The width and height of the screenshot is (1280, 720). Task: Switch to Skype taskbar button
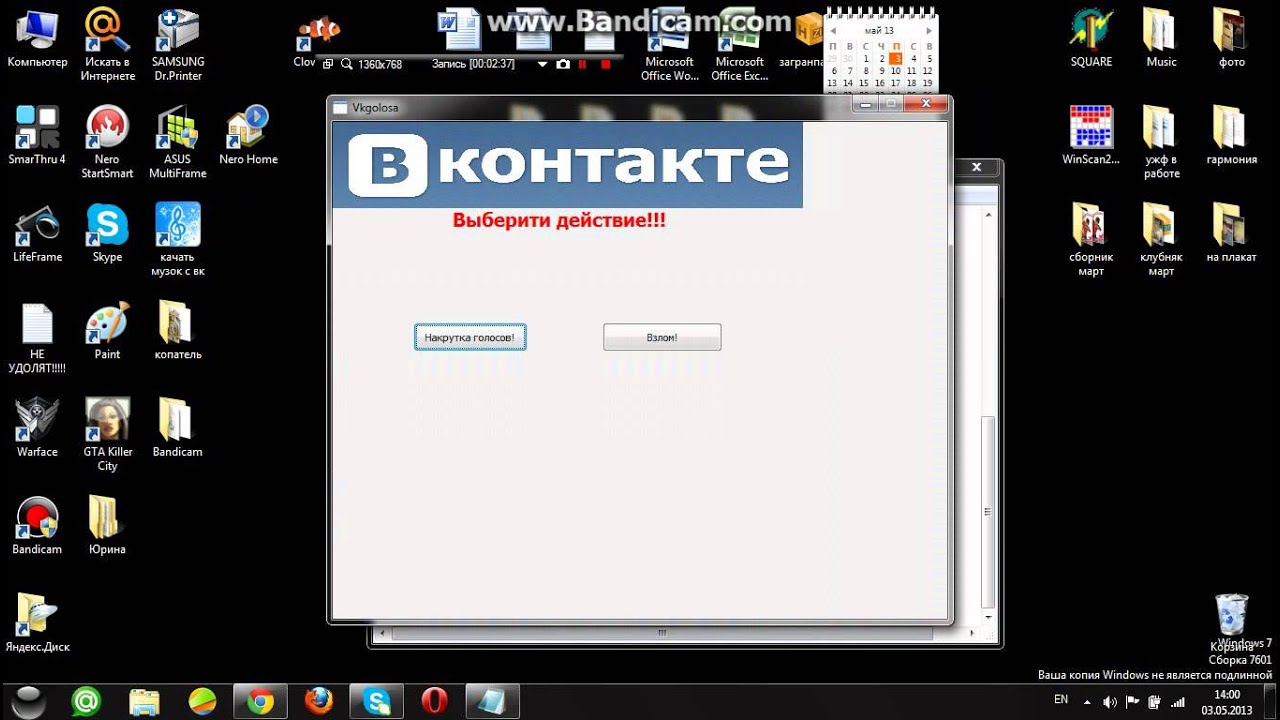pyautogui.click(x=377, y=701)
